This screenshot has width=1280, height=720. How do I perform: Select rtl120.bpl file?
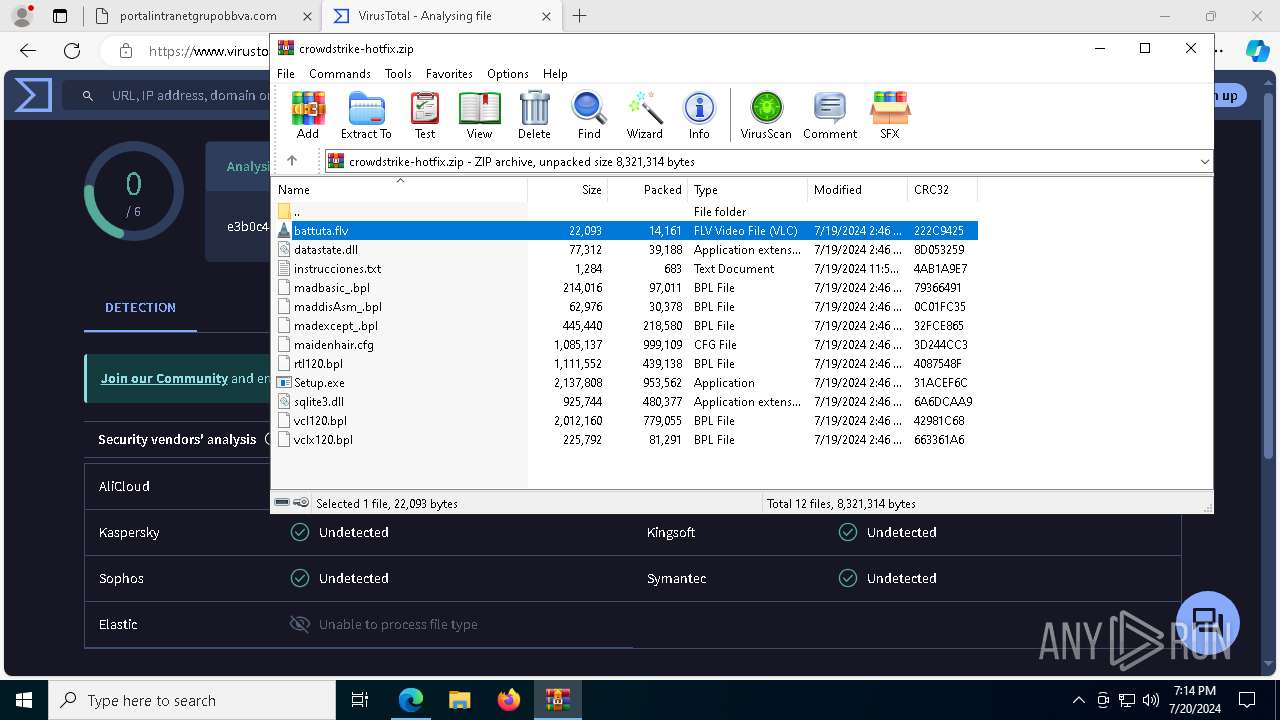pos(625,363)
